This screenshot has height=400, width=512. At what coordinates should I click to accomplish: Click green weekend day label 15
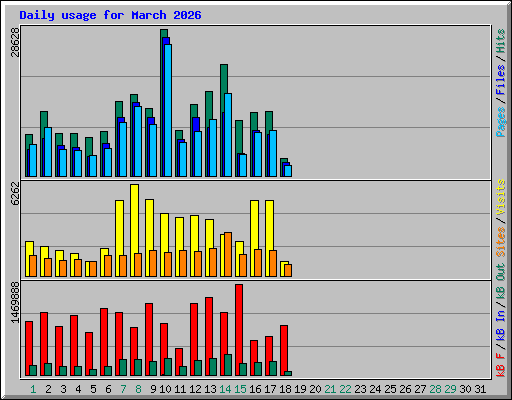[x=240, y=389]
